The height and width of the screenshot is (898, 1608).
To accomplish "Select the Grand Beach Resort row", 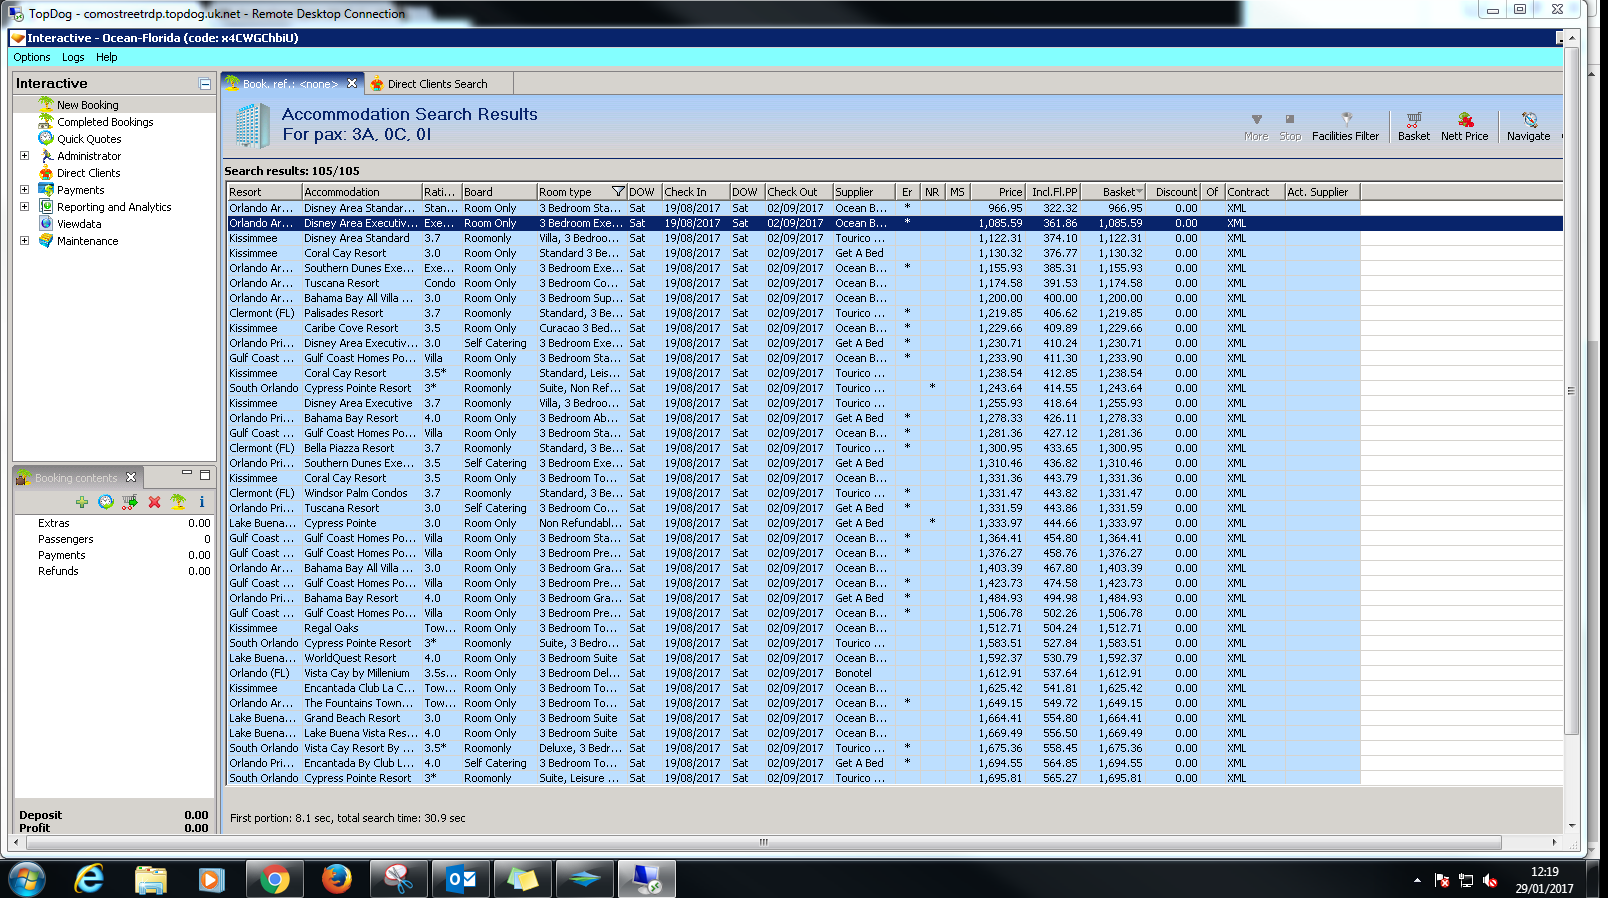I will pyautogui.click(x=794, y=718).
